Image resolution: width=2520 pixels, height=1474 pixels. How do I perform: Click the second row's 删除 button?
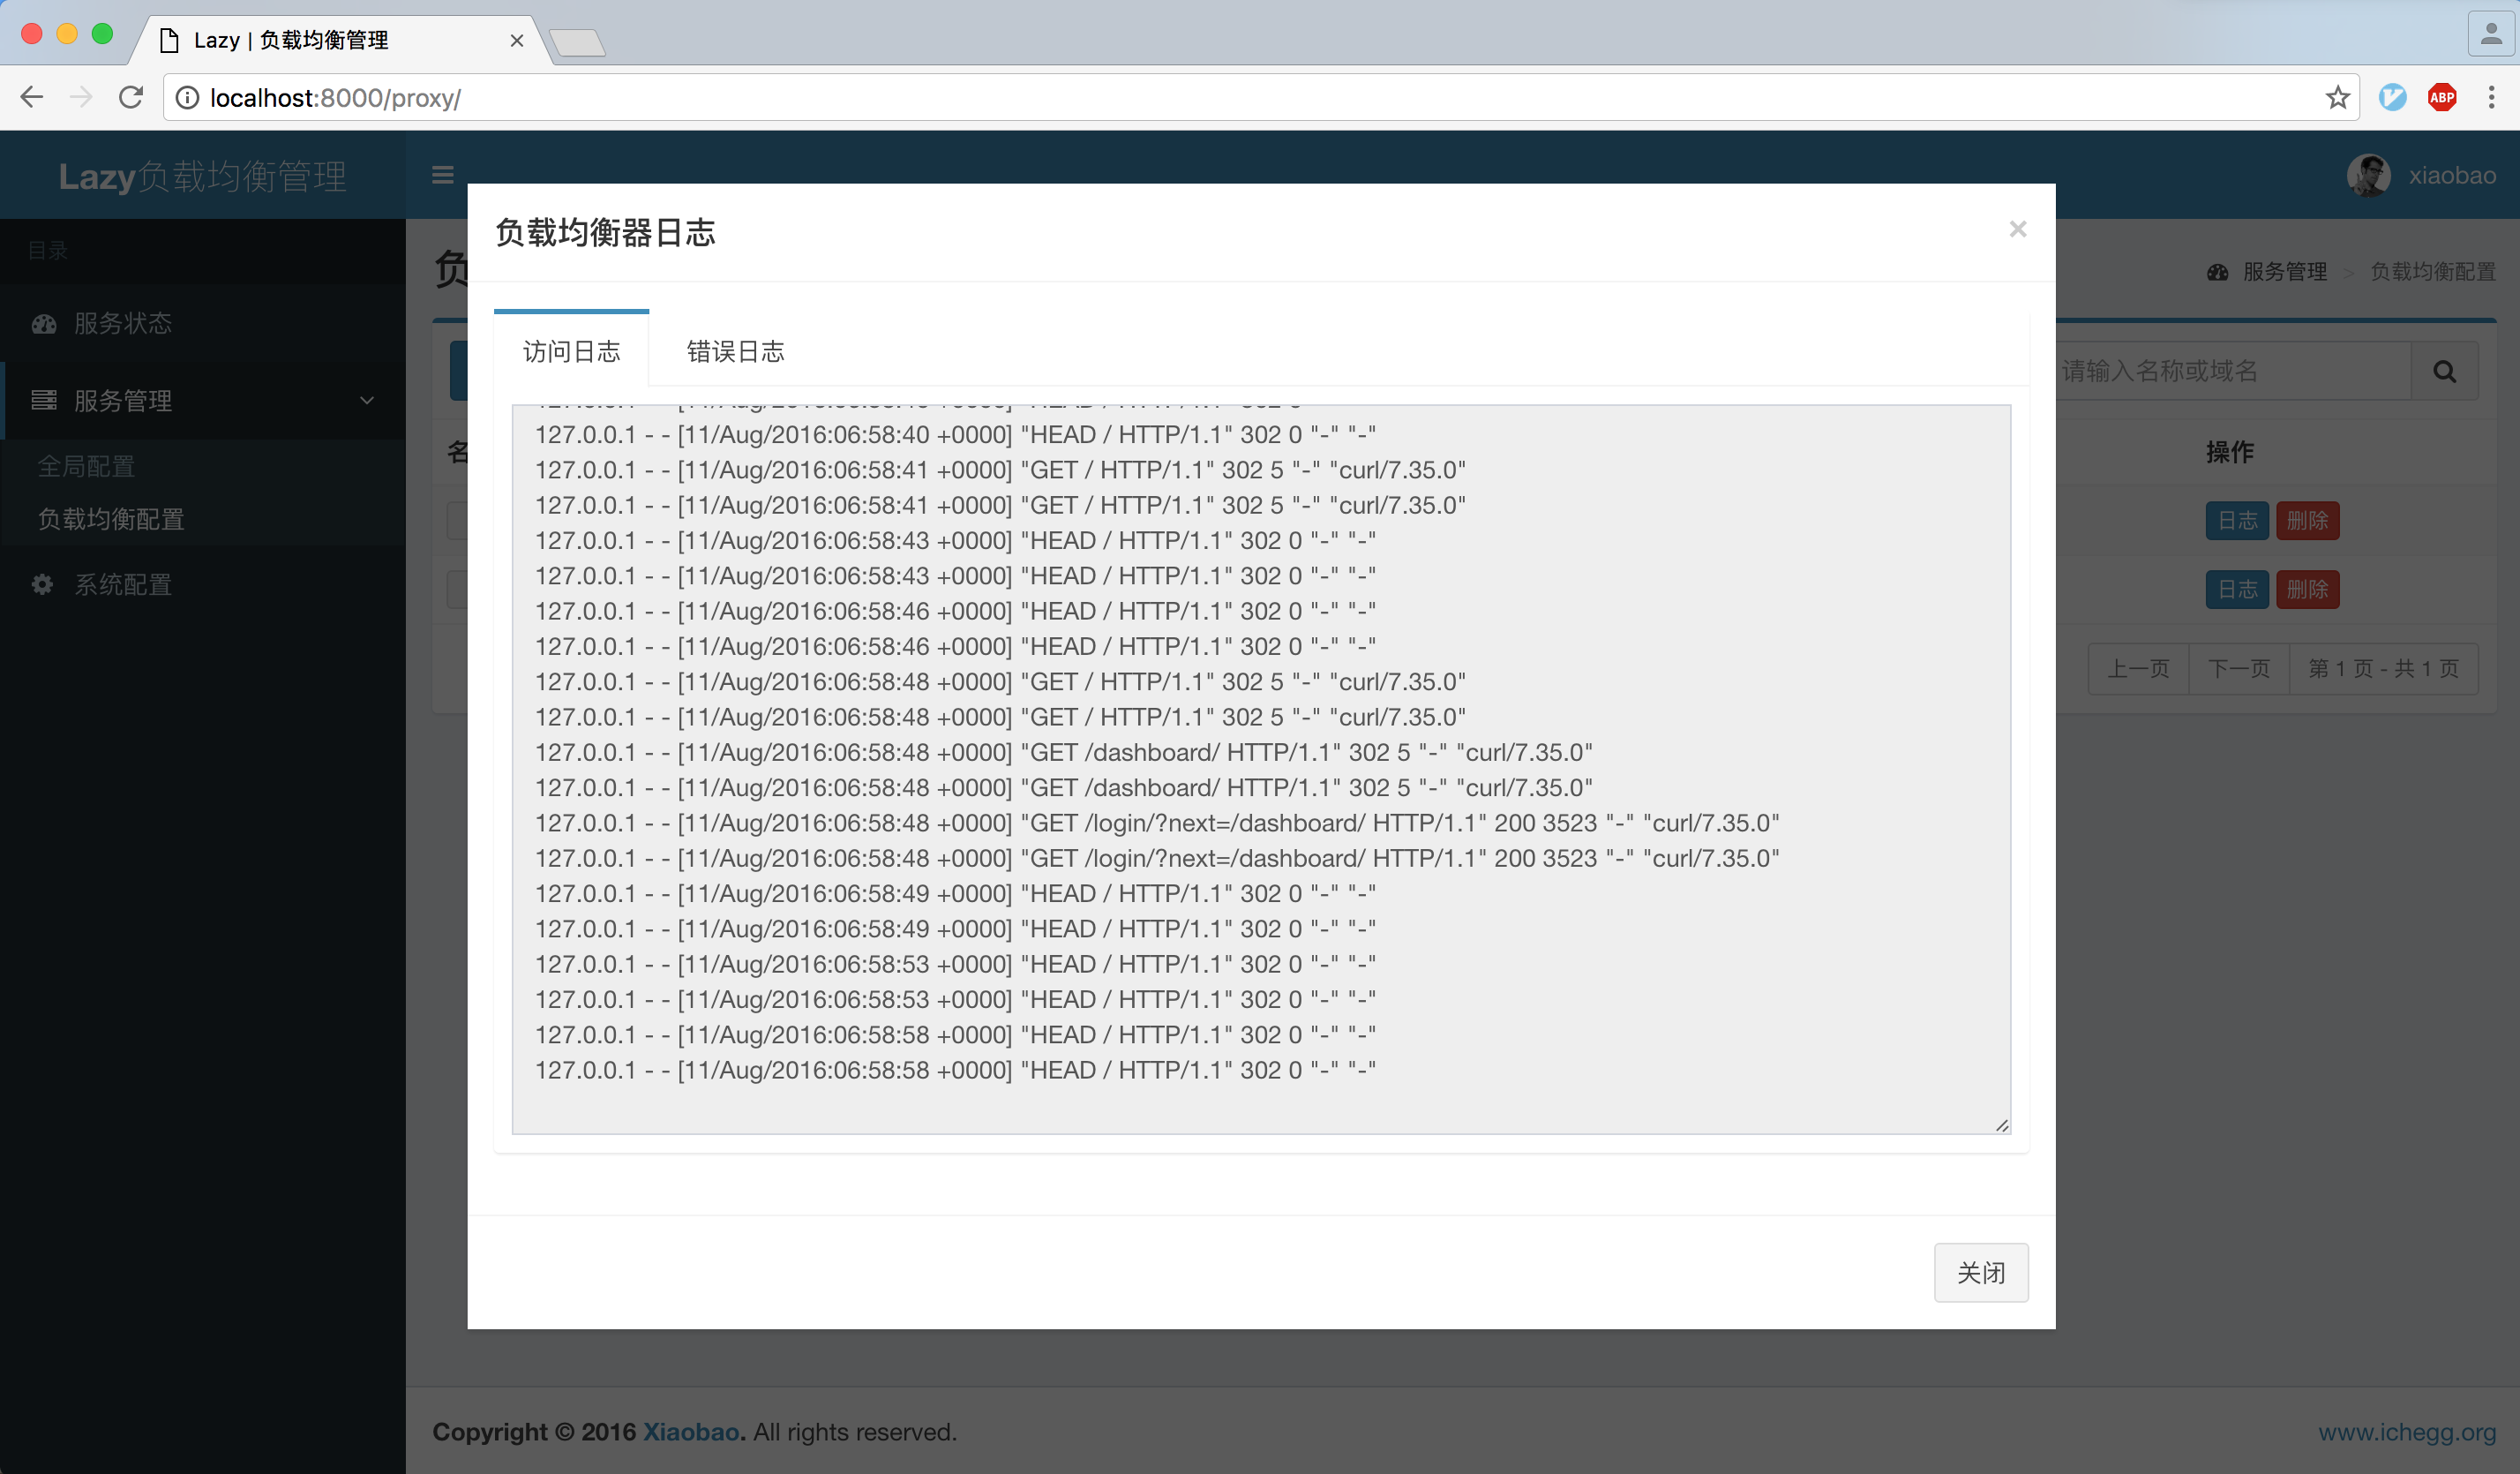coord(2307,589)
